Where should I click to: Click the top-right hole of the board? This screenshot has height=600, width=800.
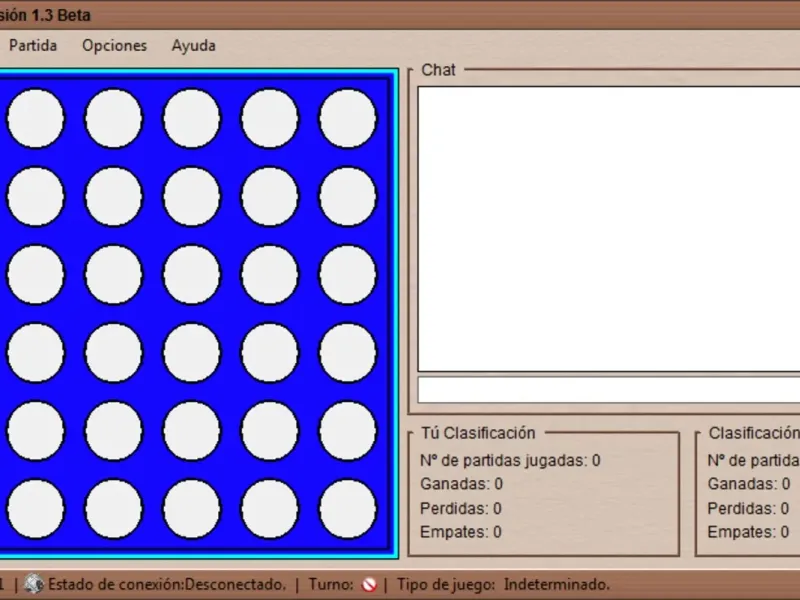point(348,118)
